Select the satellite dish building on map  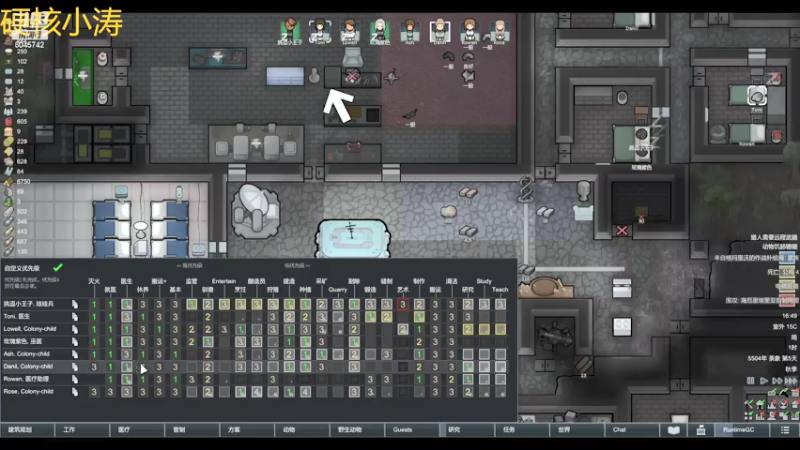[255, 211]
